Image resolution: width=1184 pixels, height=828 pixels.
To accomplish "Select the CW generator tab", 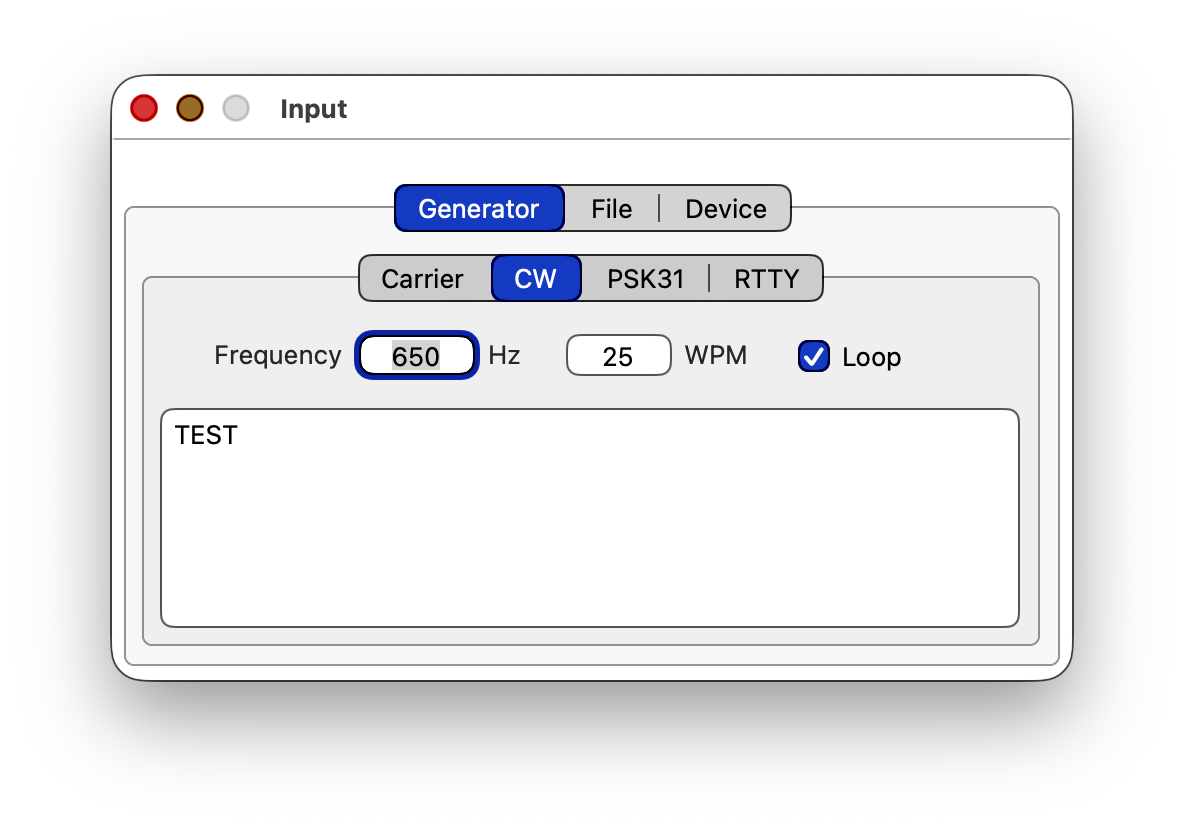I will click(x=535, y=279).
